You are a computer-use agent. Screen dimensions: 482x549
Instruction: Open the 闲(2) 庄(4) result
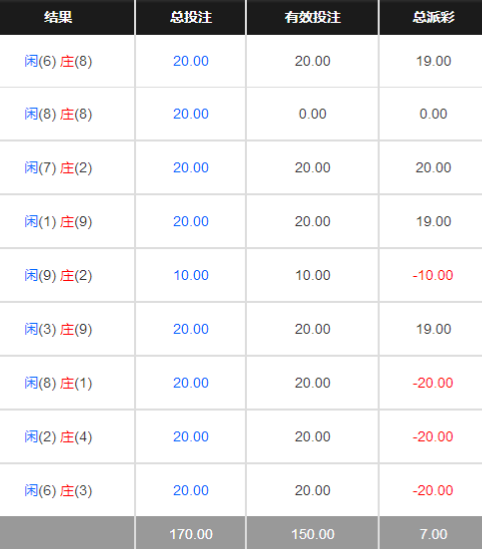click(x=58, y=437)
